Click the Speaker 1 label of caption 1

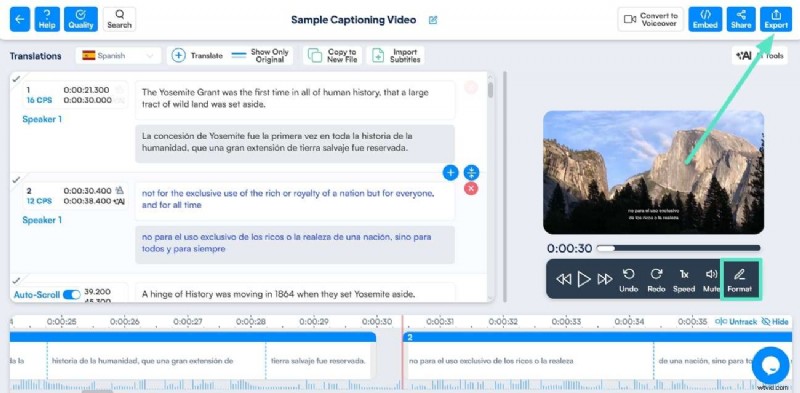click(42, 119)
